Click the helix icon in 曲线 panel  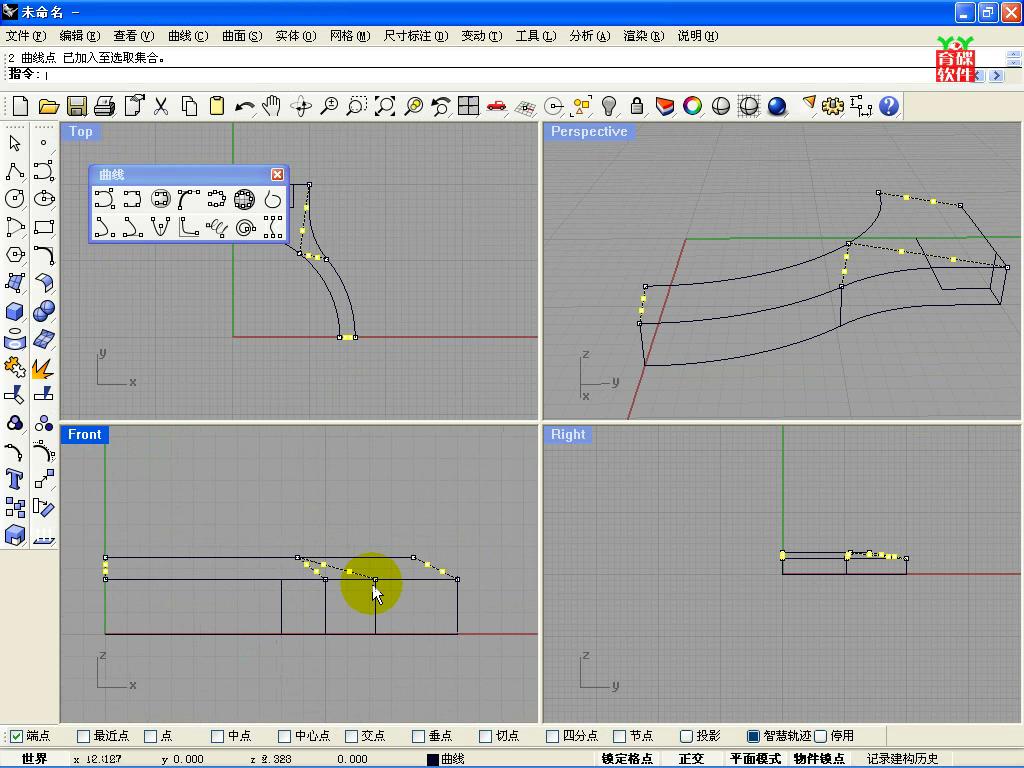(x=217, y=227)
